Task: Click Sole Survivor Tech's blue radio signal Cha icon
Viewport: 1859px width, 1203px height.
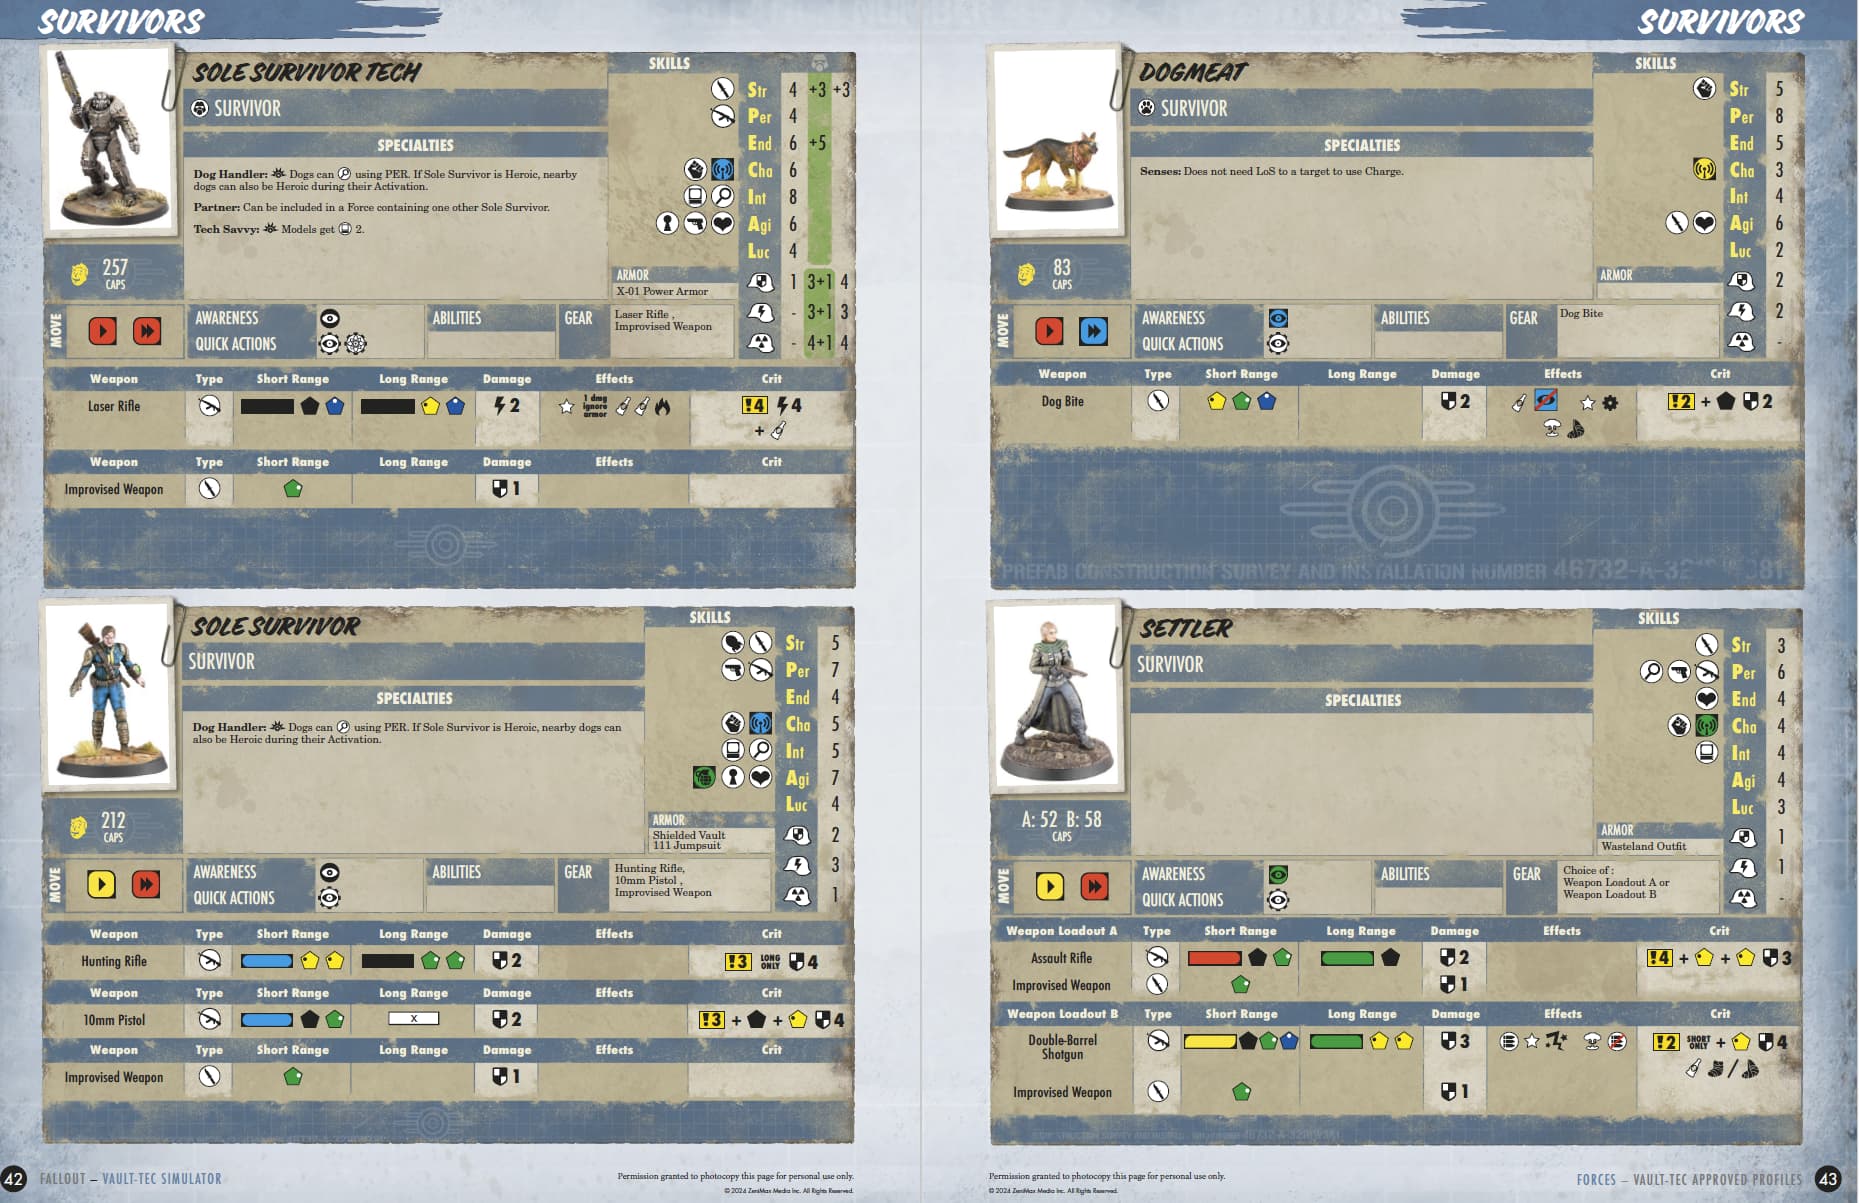Action: pos(722,170)
